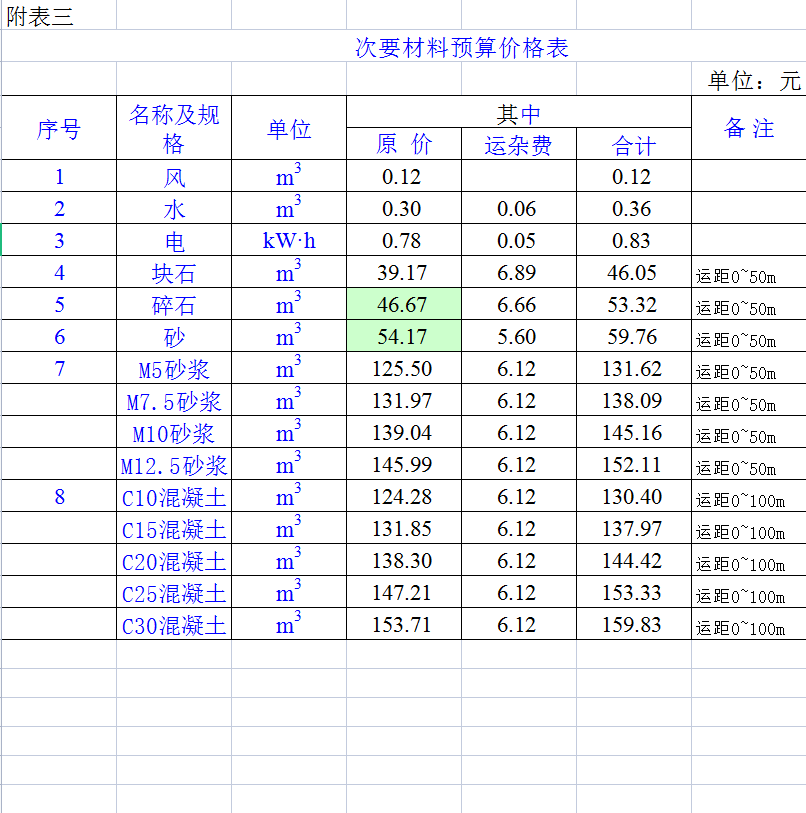Click 块石 total 46.05
Image resolution: width=806 pixels, height=813 pixels.
point(634,272)
